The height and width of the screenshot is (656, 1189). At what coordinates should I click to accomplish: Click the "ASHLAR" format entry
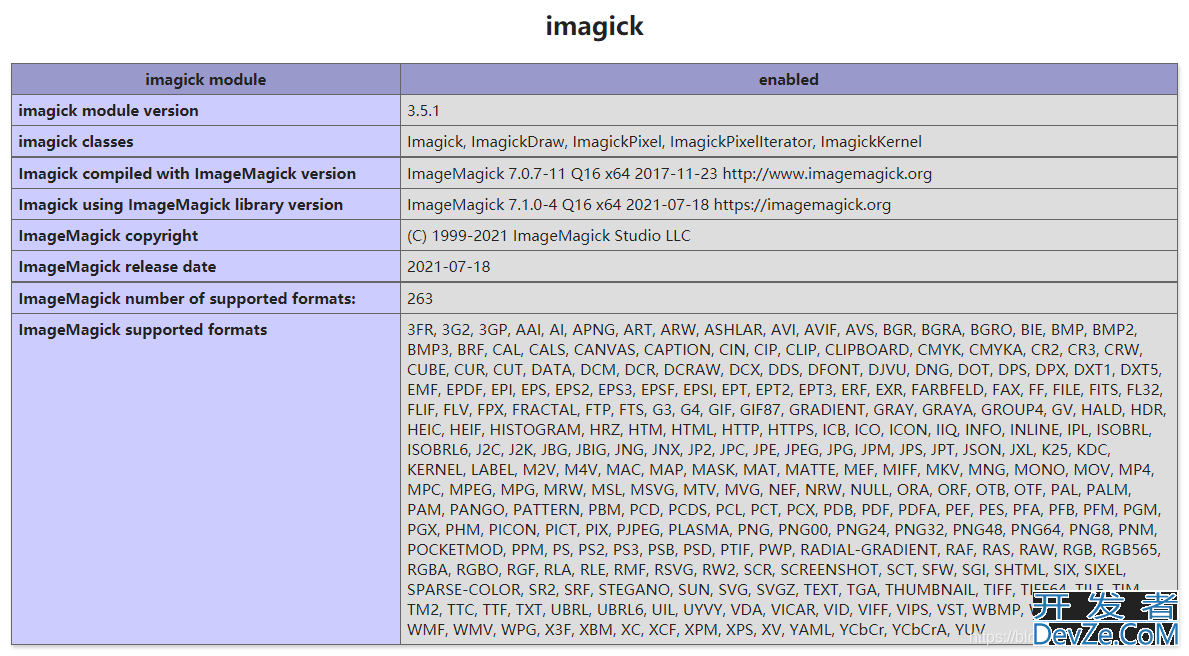(x=733, y=330)
